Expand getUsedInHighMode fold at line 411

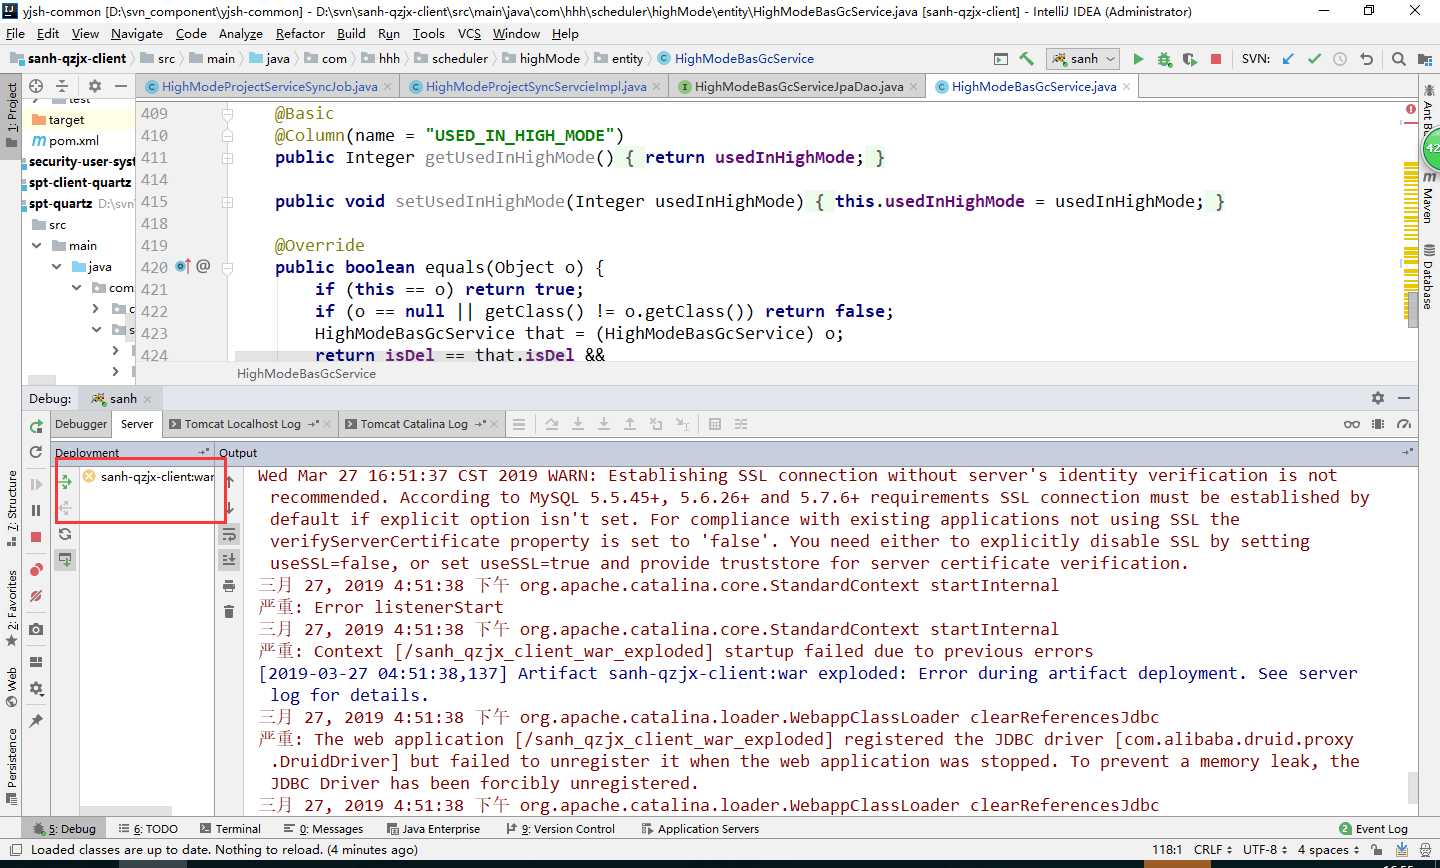(228, 157)
